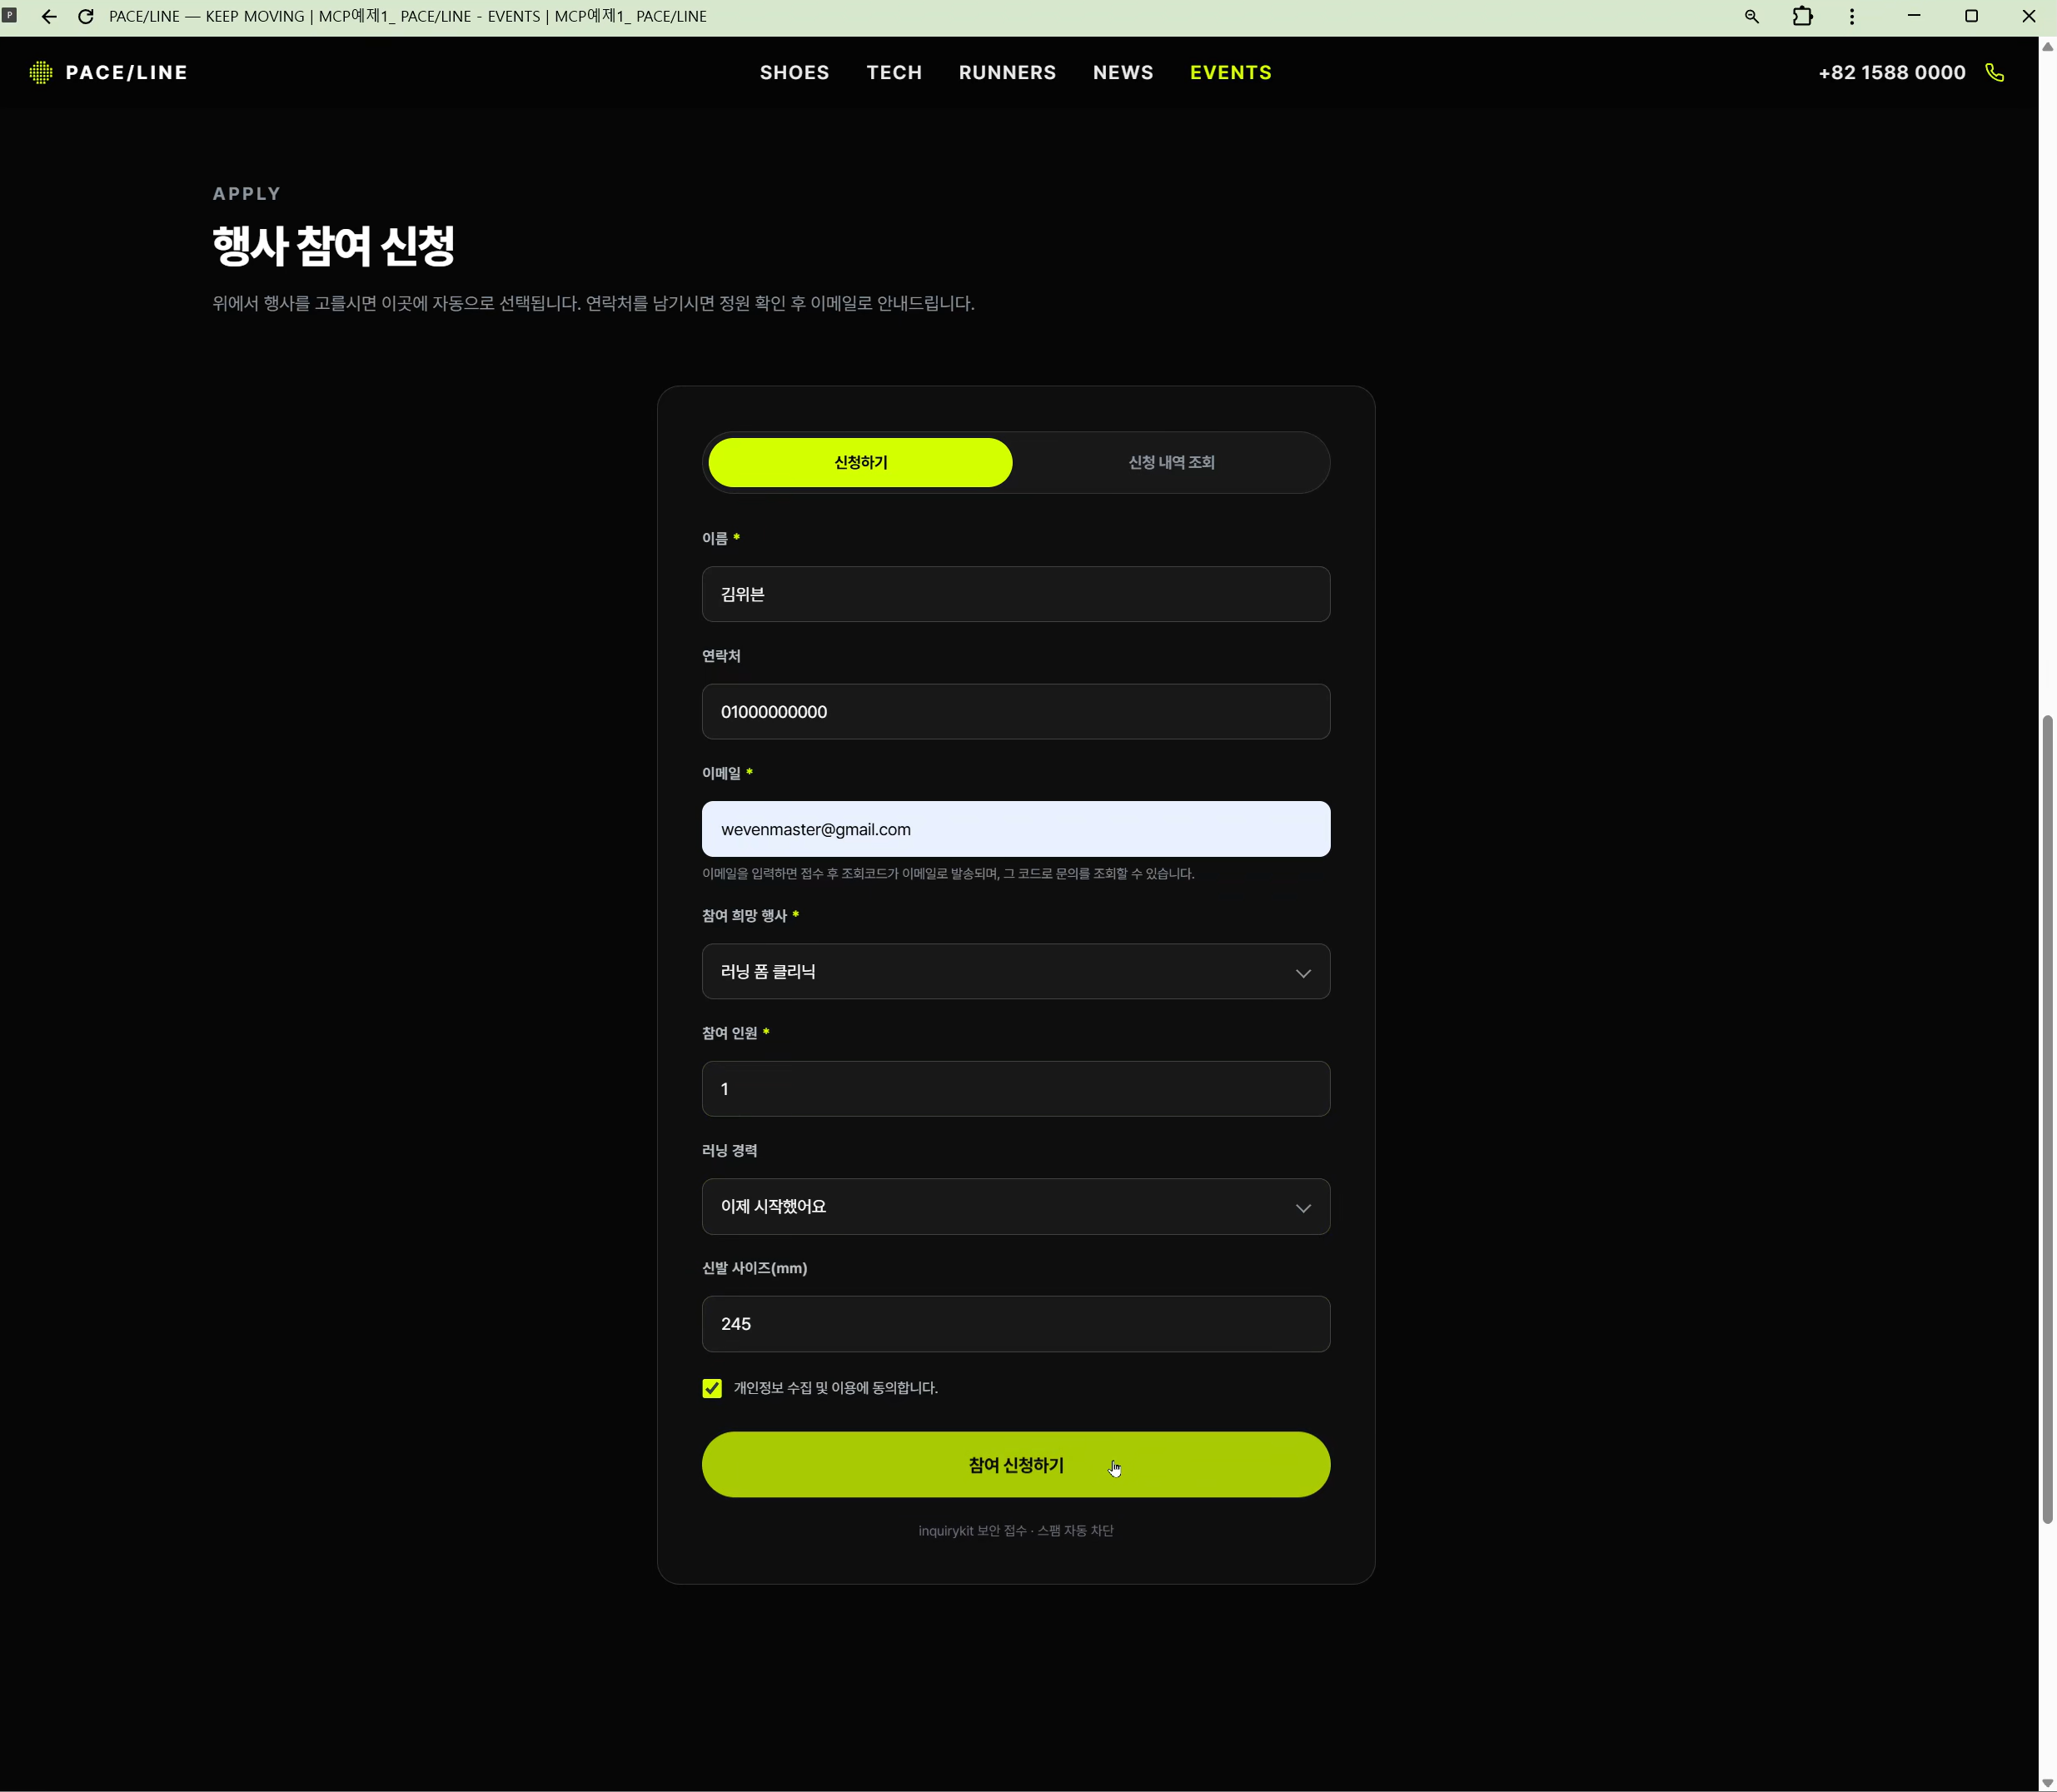Click the 신발 사이즈(mm) field
This screenshot has height=1792, width=2057.
1016,1324
